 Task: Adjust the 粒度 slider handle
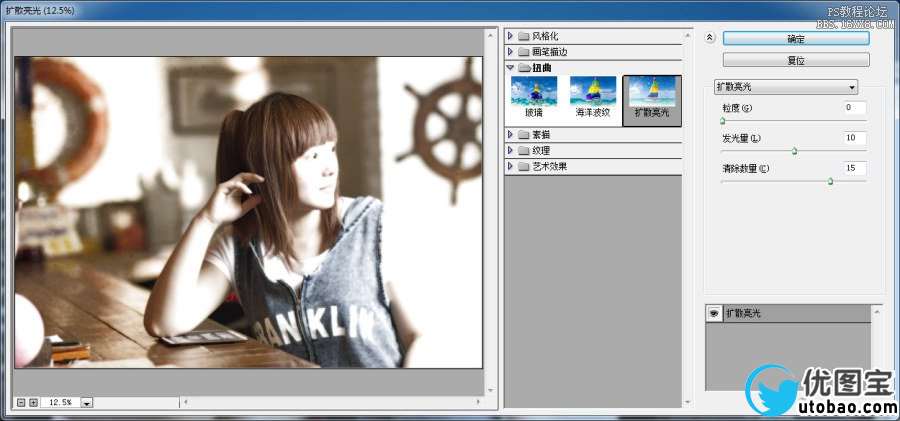click(723, 121)
